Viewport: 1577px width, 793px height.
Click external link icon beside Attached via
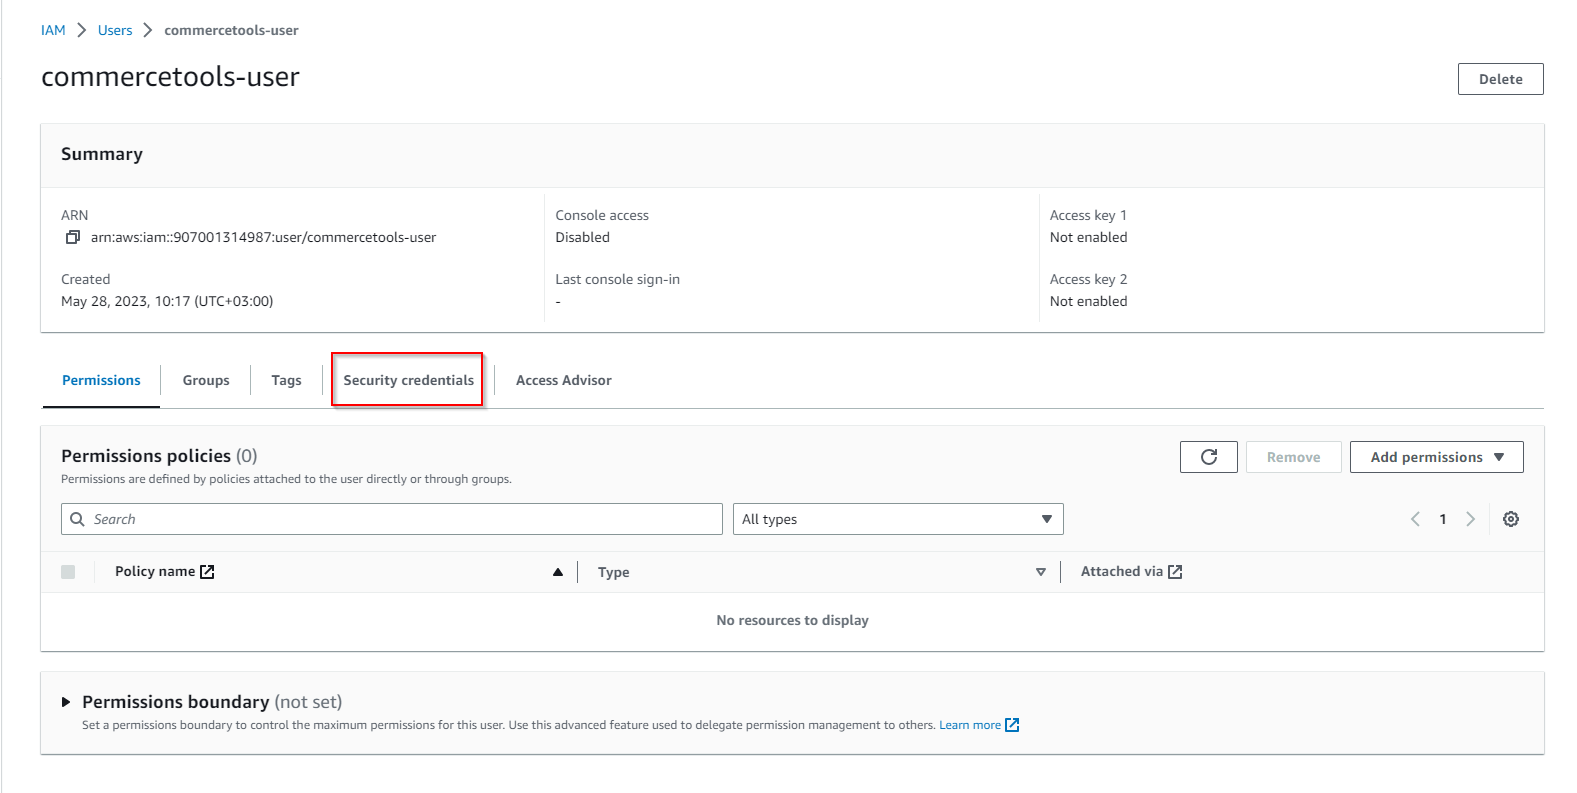click(1175, 572)
